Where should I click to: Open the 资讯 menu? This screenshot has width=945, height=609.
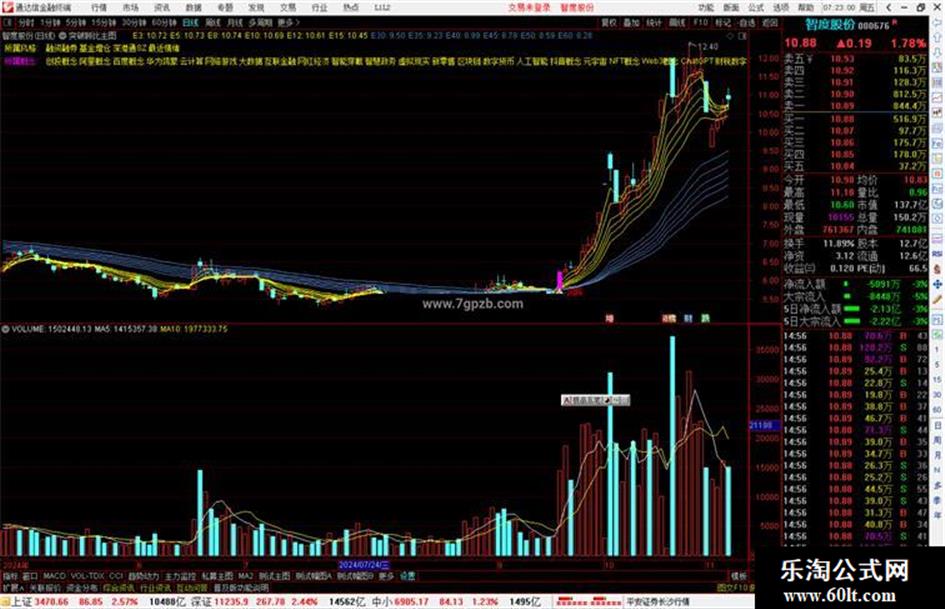162,8
